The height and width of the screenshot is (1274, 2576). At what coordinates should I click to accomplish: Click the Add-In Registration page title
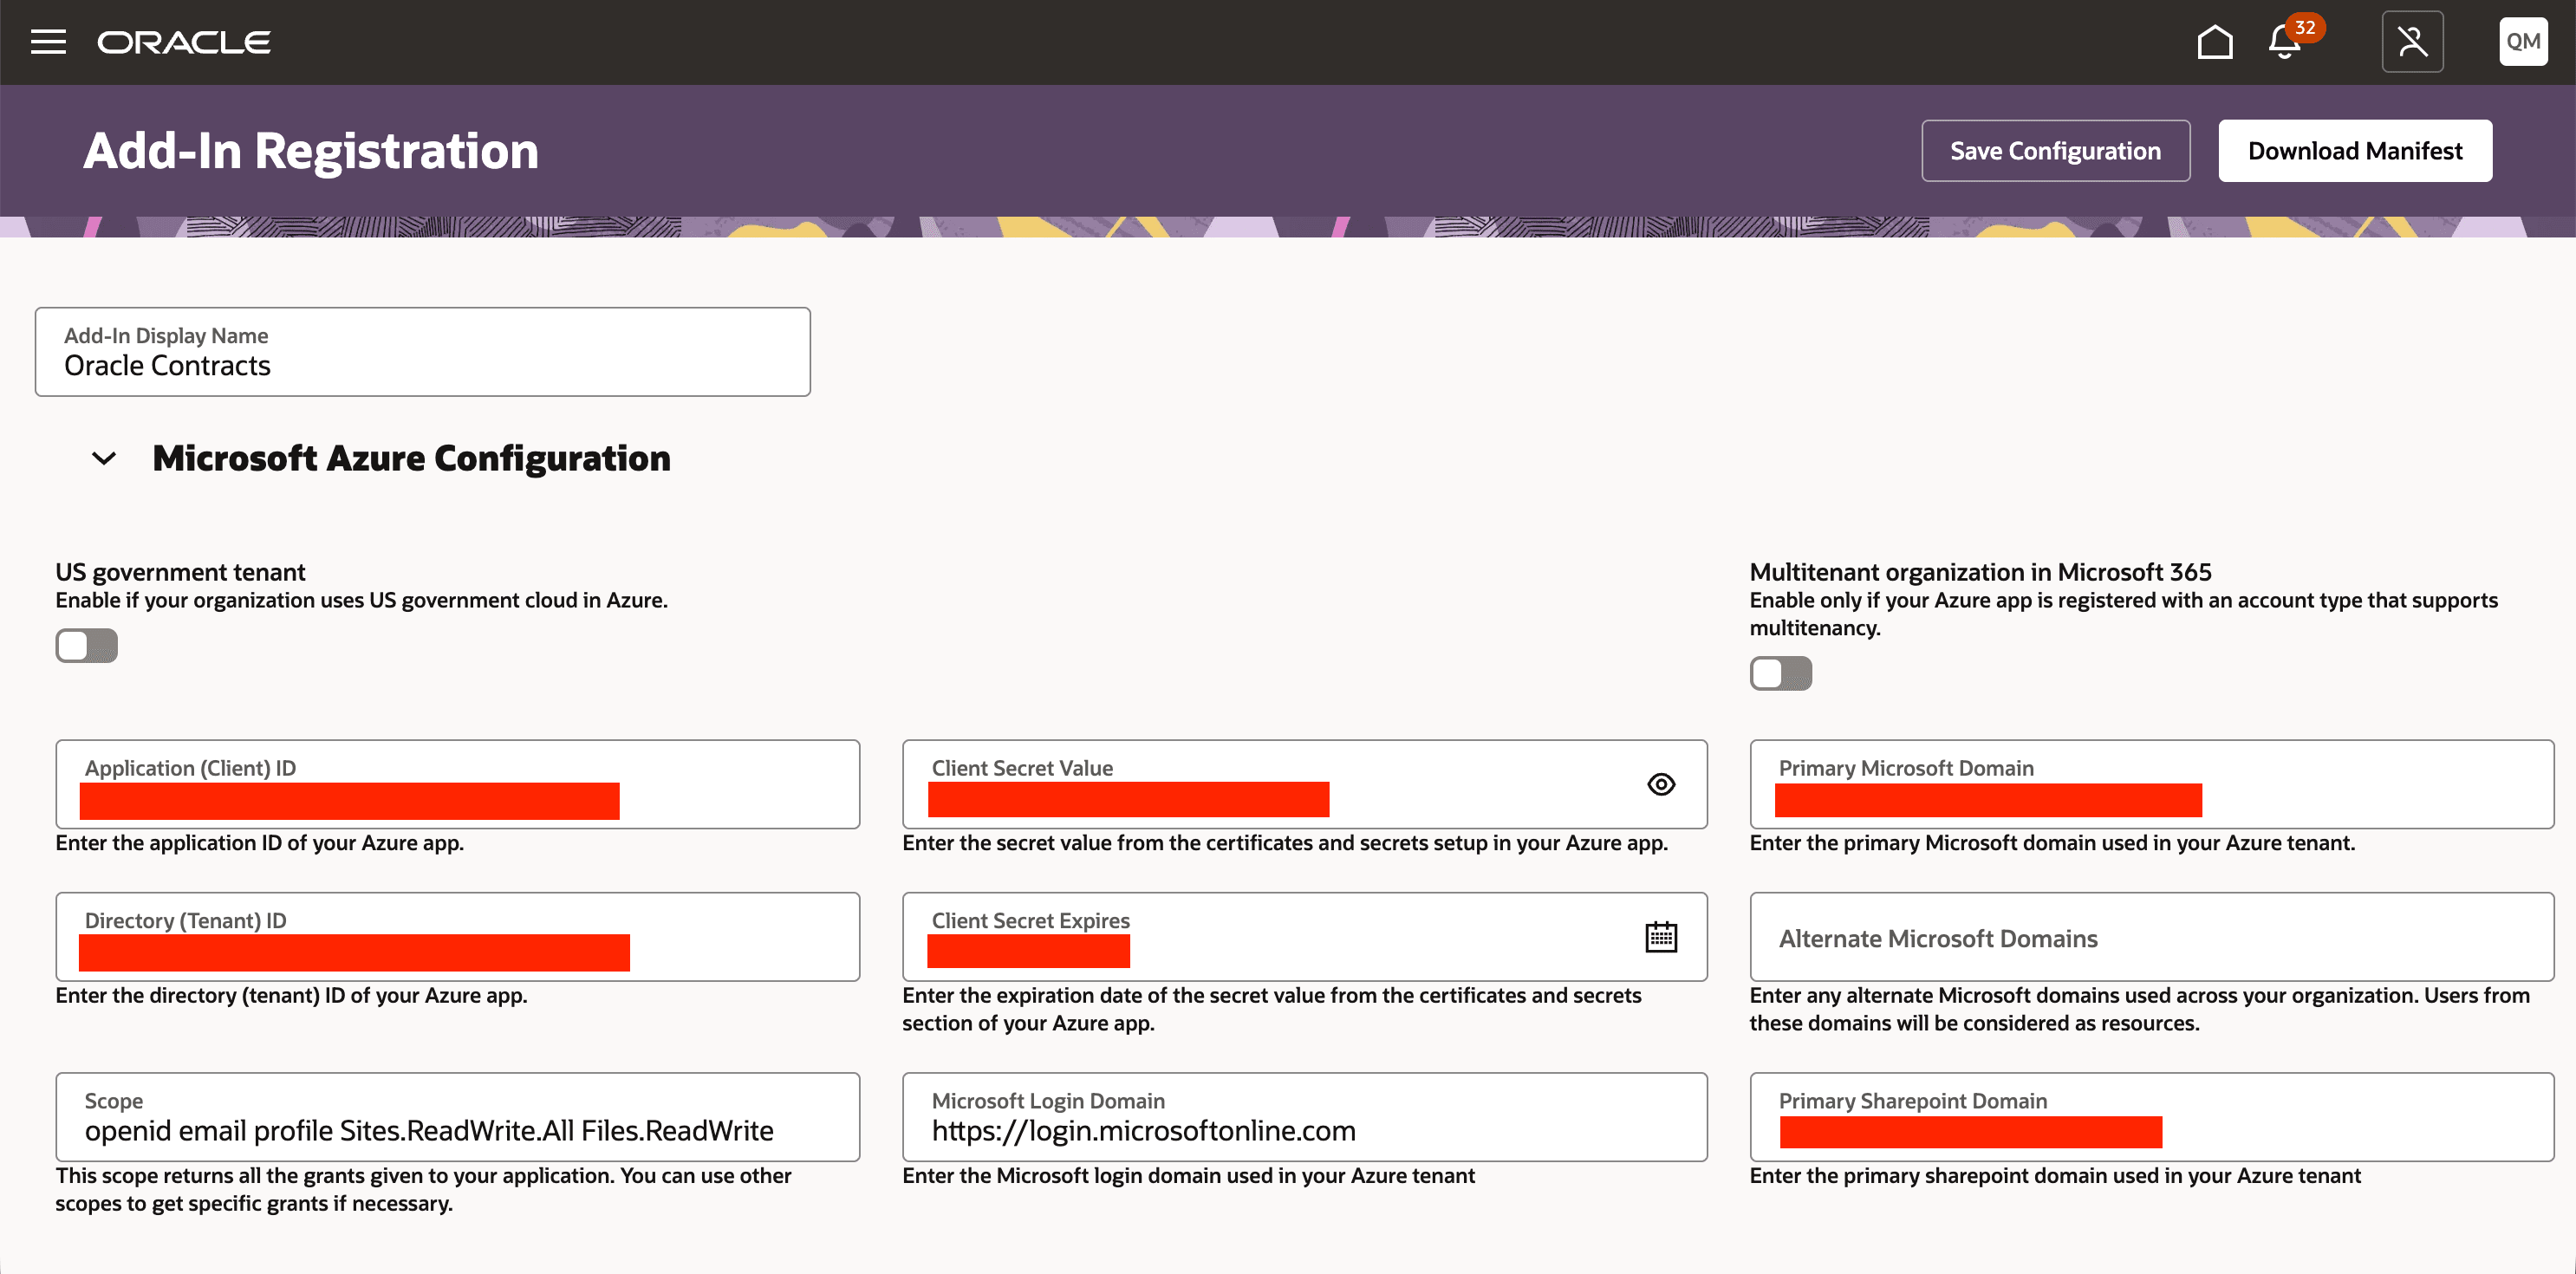[x=310, y=151]
